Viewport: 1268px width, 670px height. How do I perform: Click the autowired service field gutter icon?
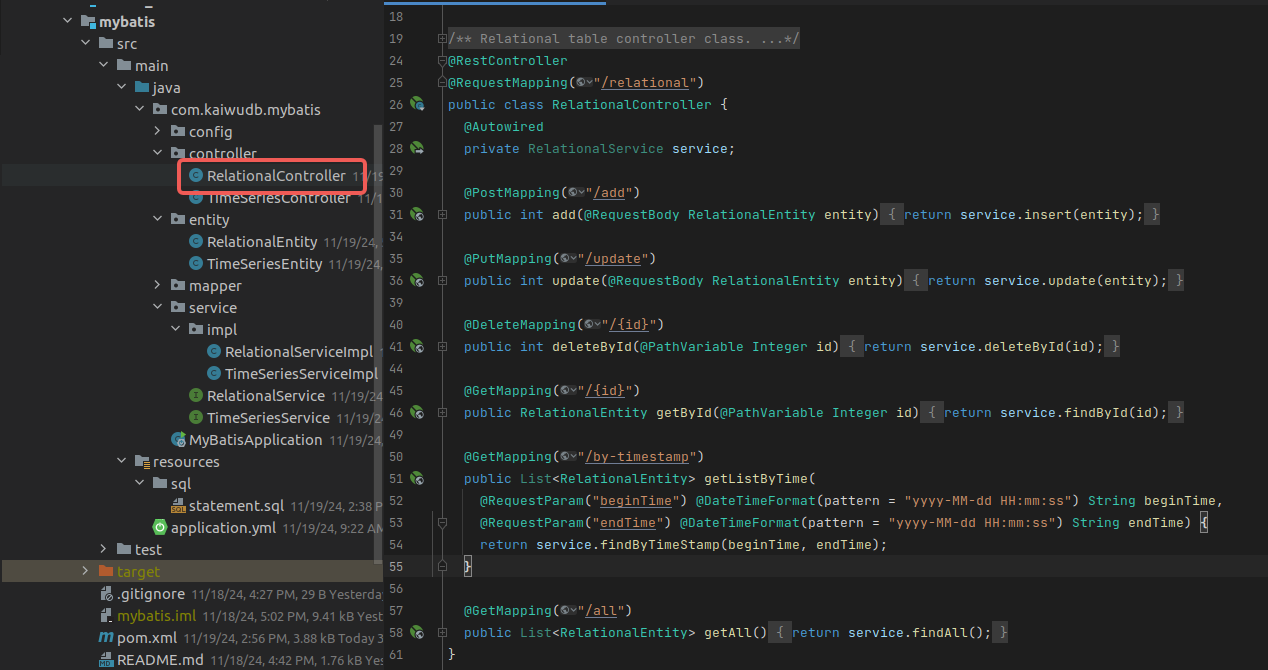pyautogui.click(x=417, y=148)
